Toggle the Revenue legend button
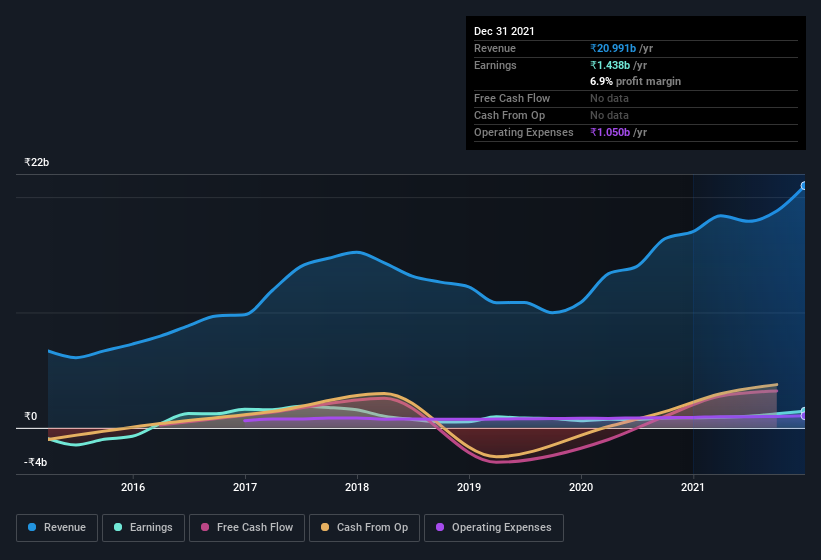The image size is (821, 560). click(57, 528)
